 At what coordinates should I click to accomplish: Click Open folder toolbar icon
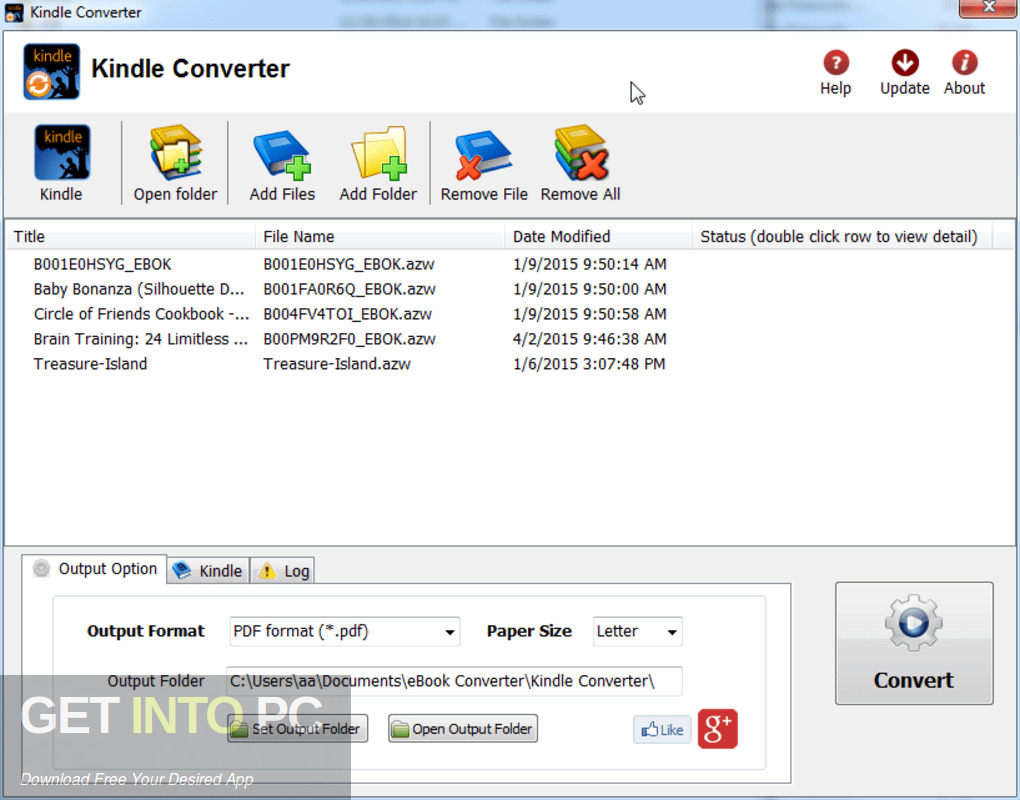pyautogui.click(x=175, y=163)
